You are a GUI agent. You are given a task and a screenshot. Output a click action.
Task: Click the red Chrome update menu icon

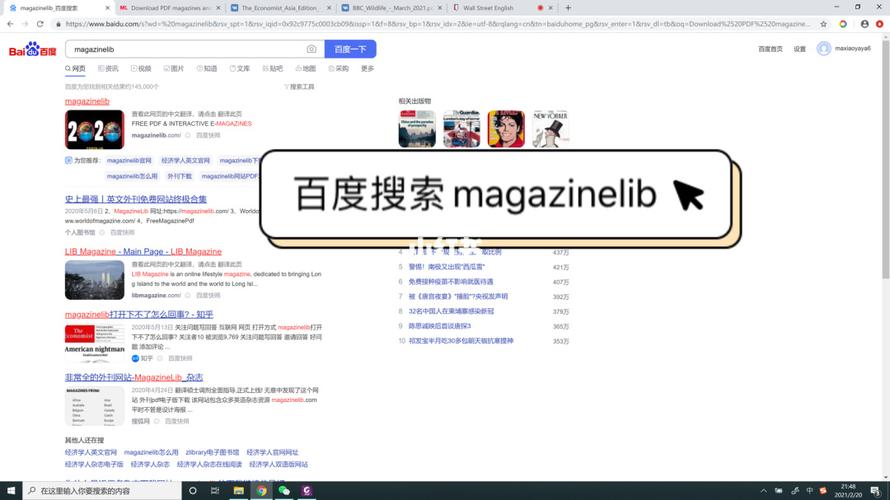point(879,24)
